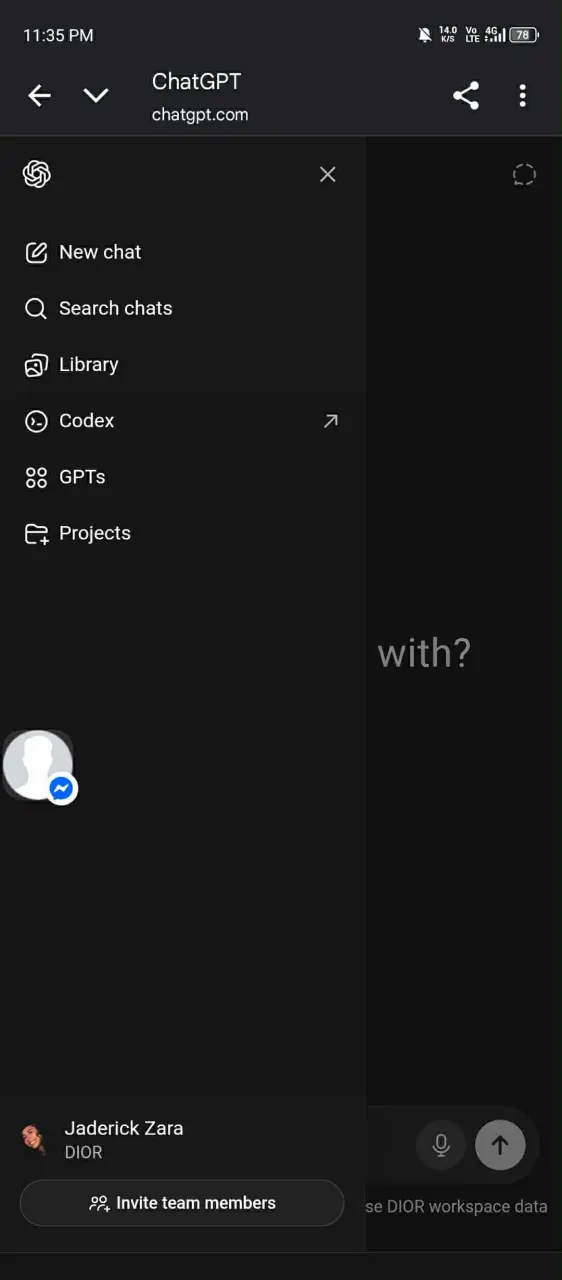Toggle temporary chat dashed circle icon
This screenshot has height=1280, width=562.
[524, 175]
